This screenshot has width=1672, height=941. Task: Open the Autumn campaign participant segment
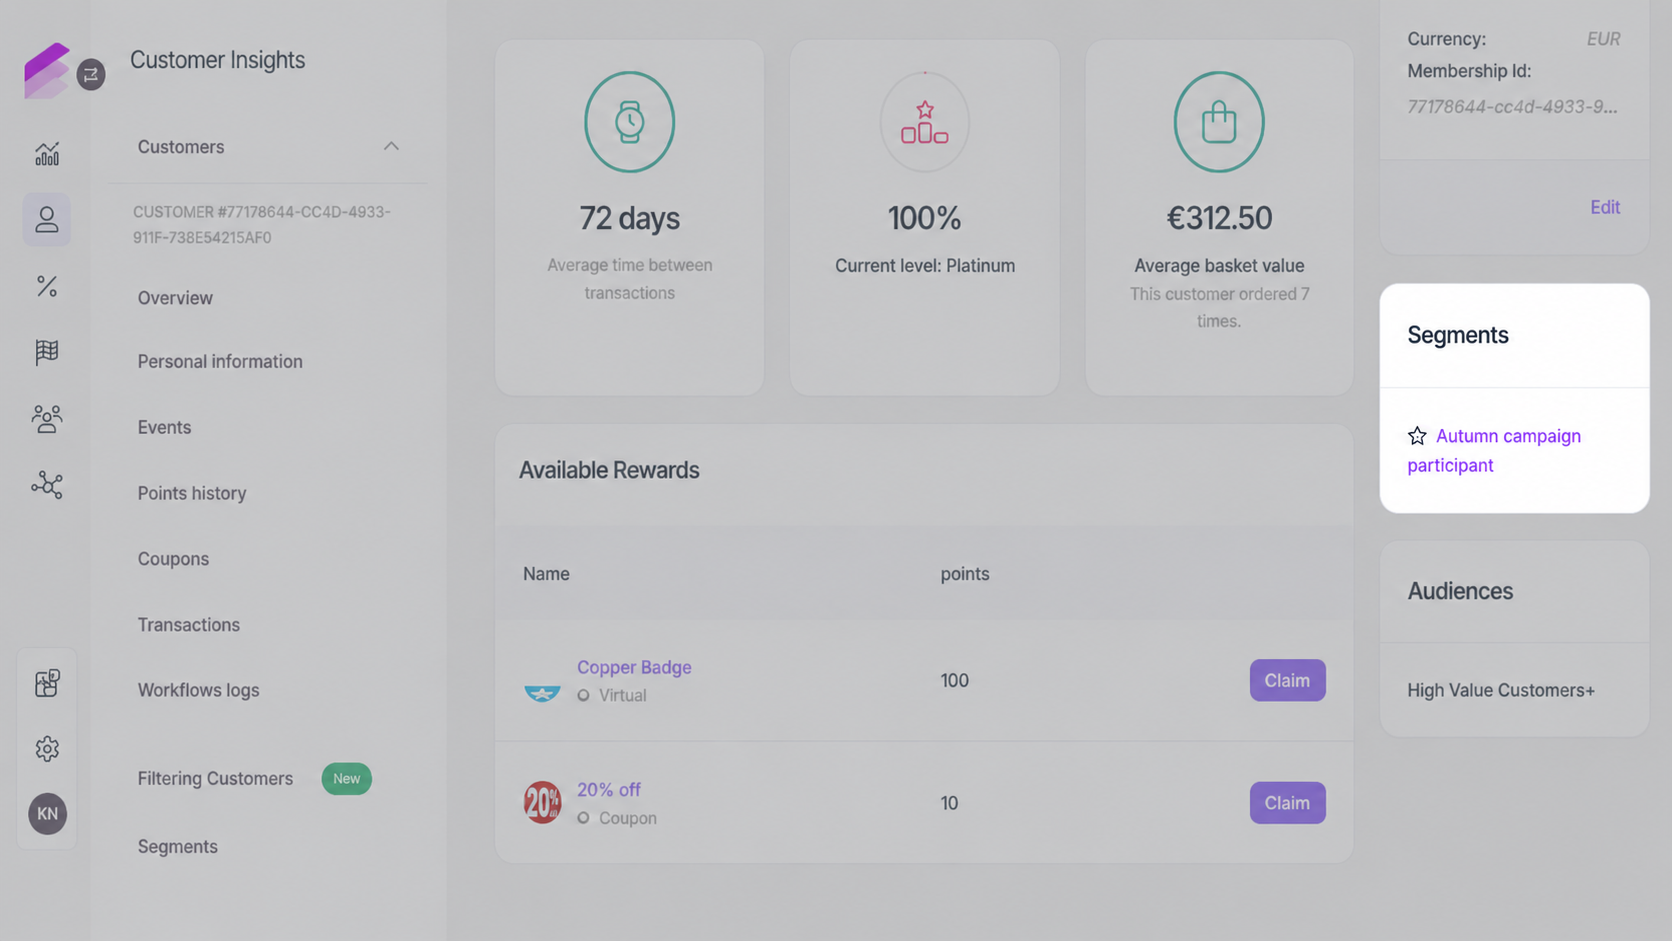tap(1494, 450)
